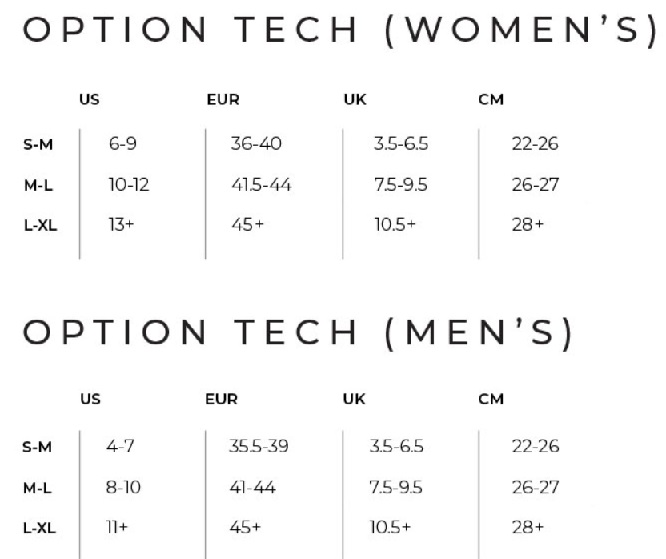This screenshot has height=559, width=666.
Task: Click the men's US 8-10 size cell
Action: (124, 486)
